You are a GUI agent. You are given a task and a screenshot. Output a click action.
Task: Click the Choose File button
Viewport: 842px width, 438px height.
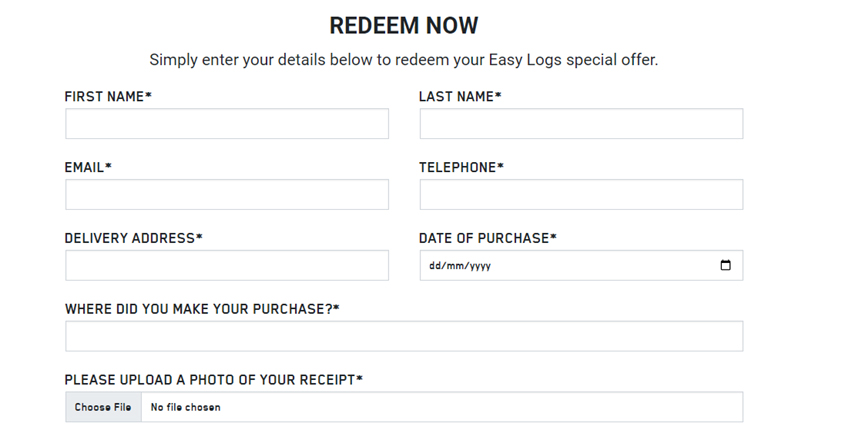(103, 407)
